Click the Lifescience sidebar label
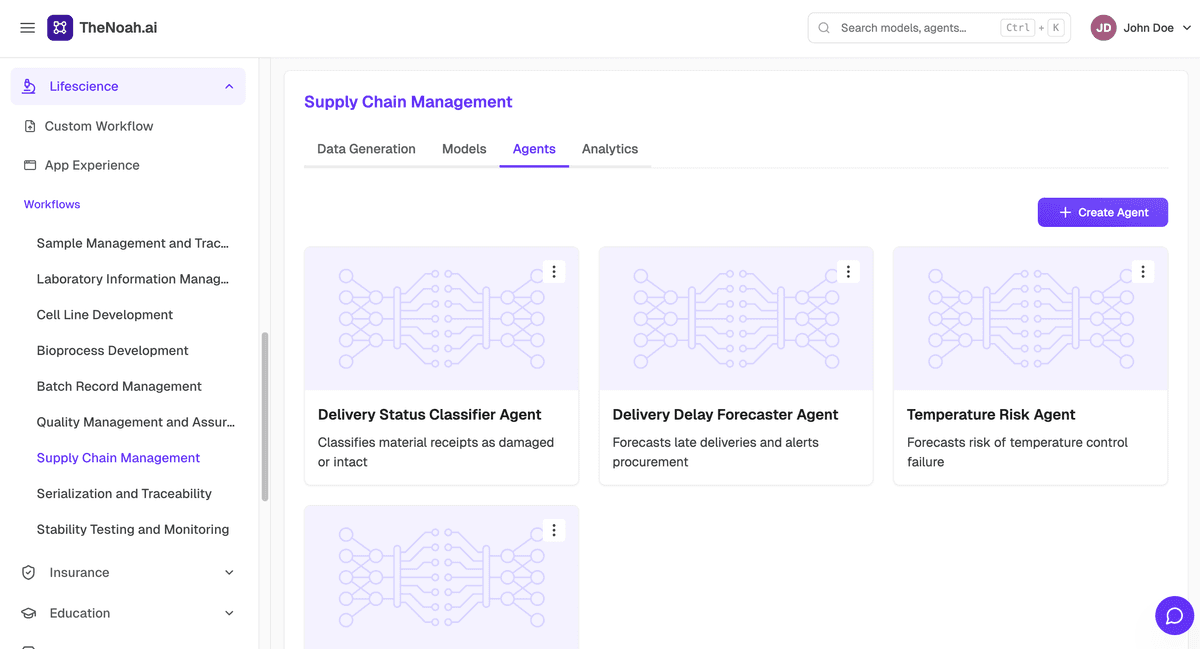 (x=84, y=86)
